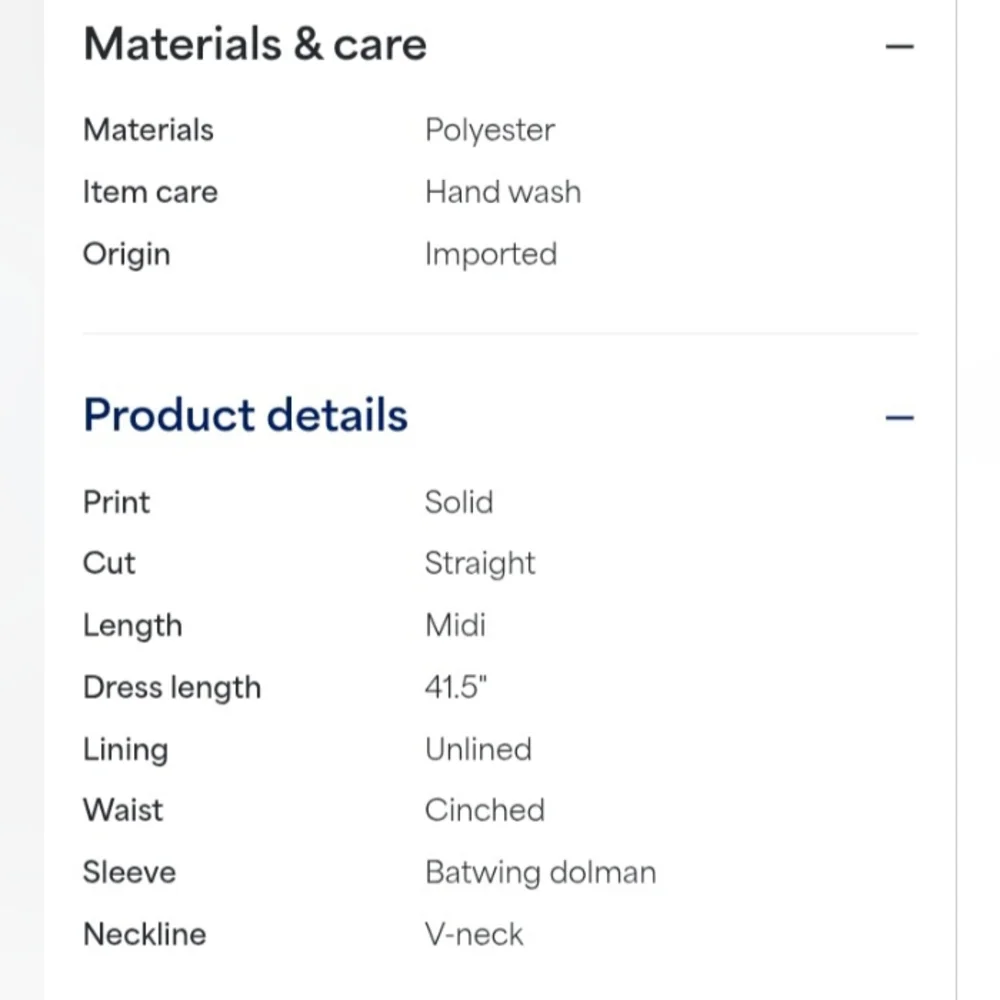Select the Polyester materials value
Image resolution: width=1000 pixels, height=1000 pixels.
coord(490,131)
